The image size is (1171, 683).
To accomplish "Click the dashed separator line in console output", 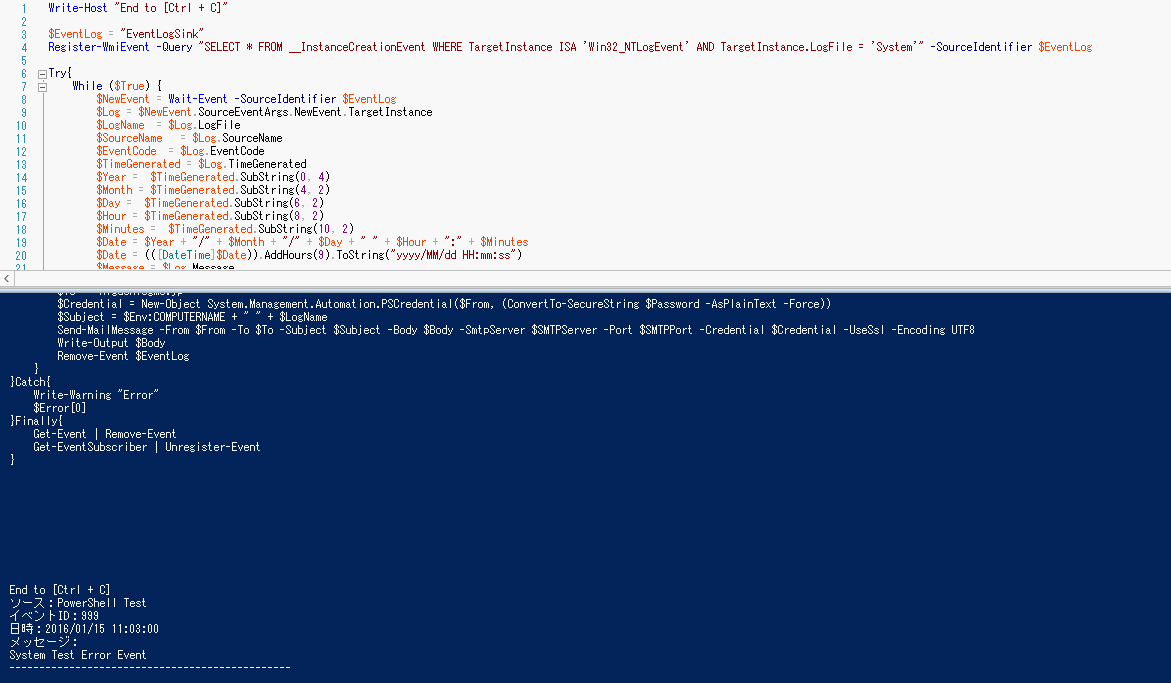I will (149, 667).
